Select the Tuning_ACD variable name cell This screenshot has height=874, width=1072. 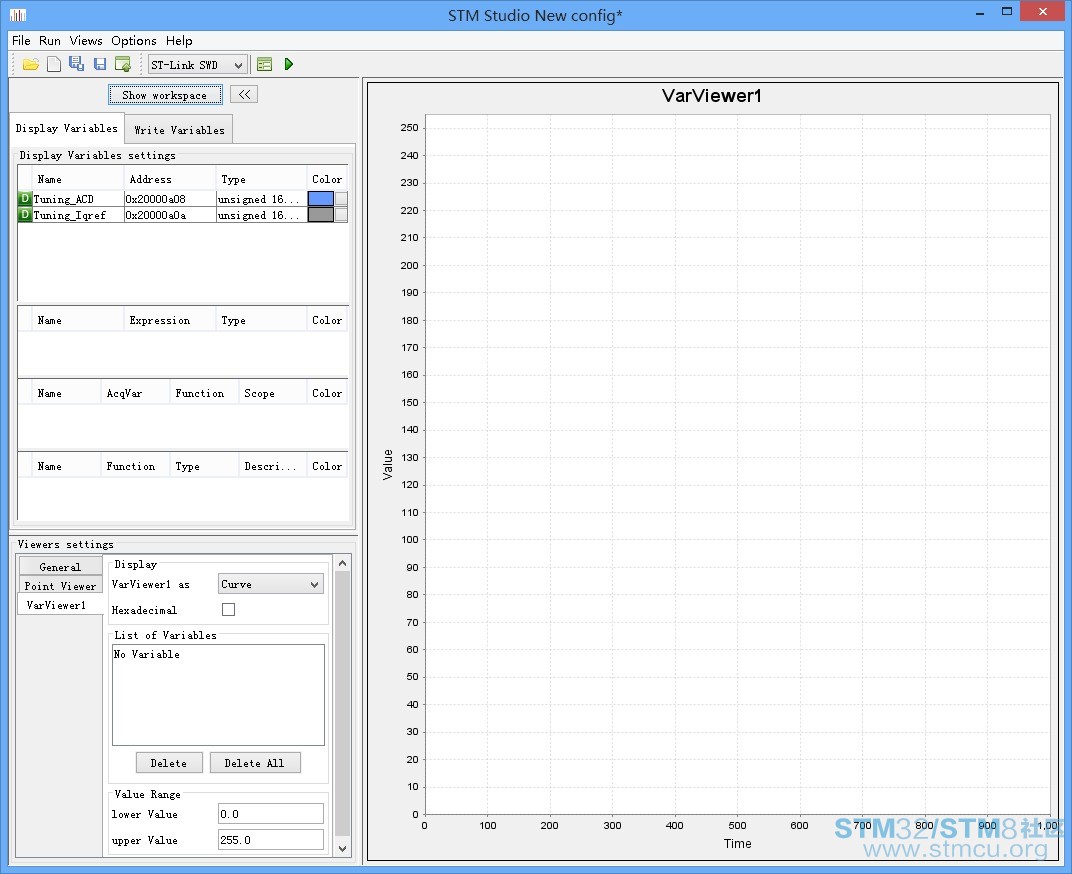click(x=78, y=199)
